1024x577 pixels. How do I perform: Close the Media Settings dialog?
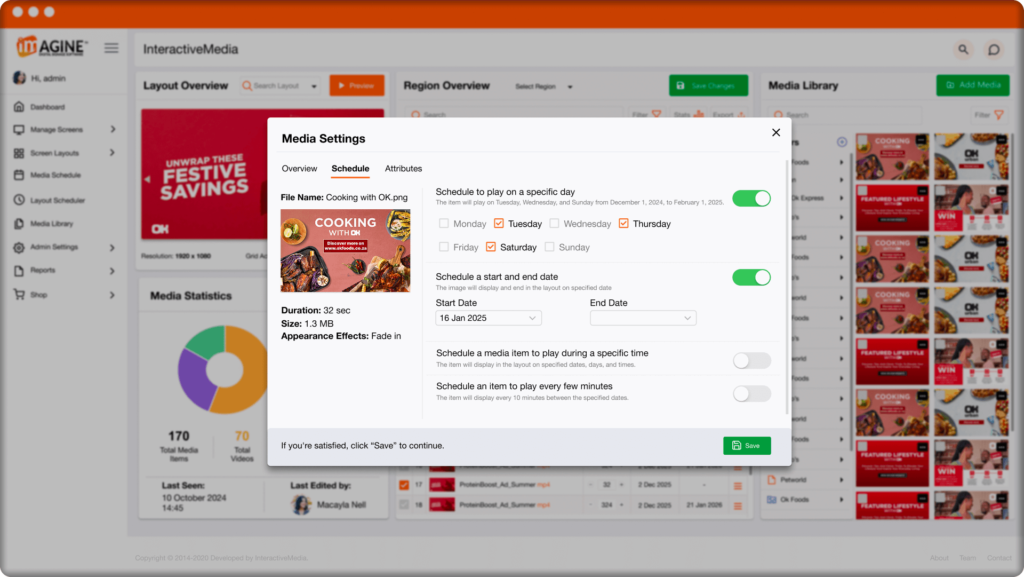point(776,133)
